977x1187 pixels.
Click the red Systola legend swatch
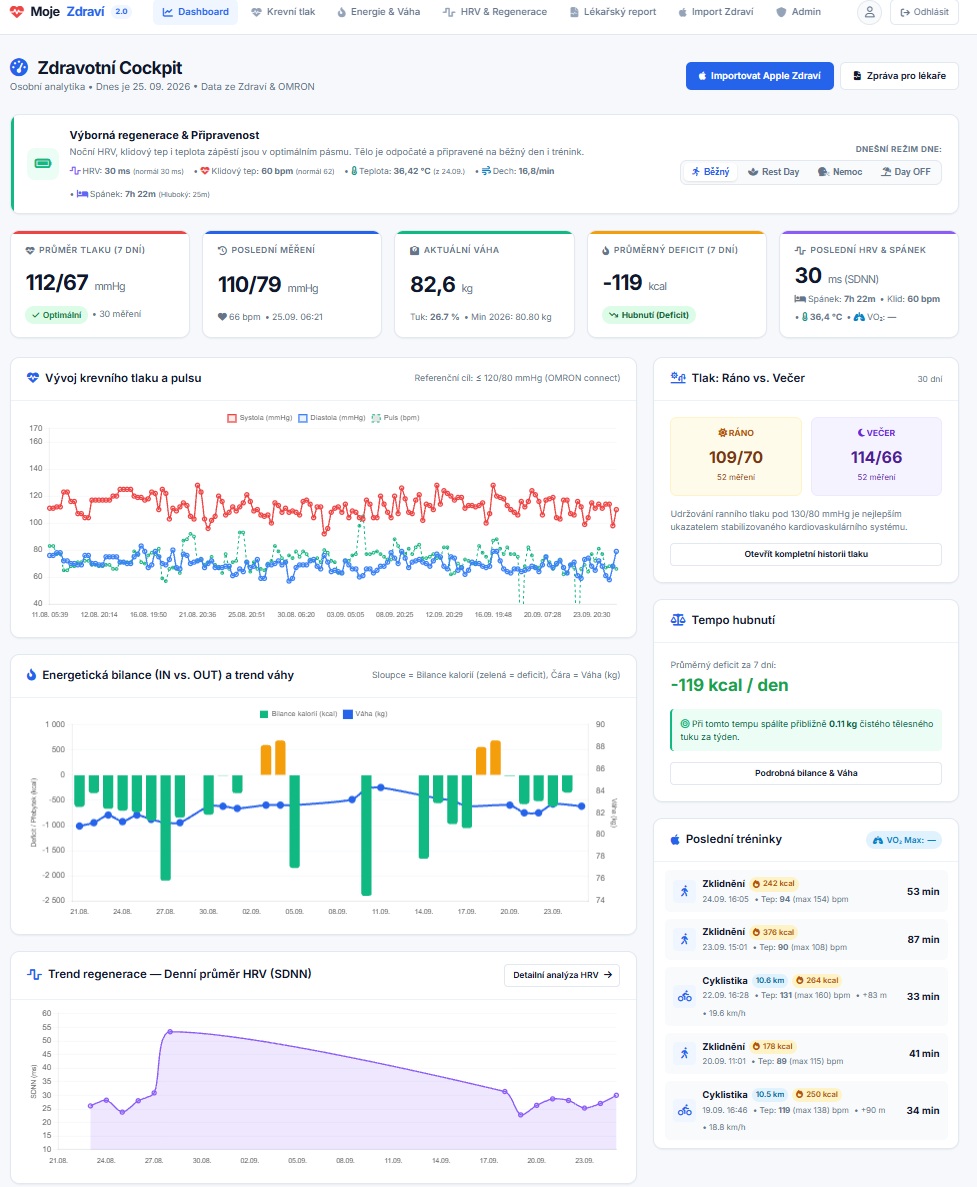point(232,418)
